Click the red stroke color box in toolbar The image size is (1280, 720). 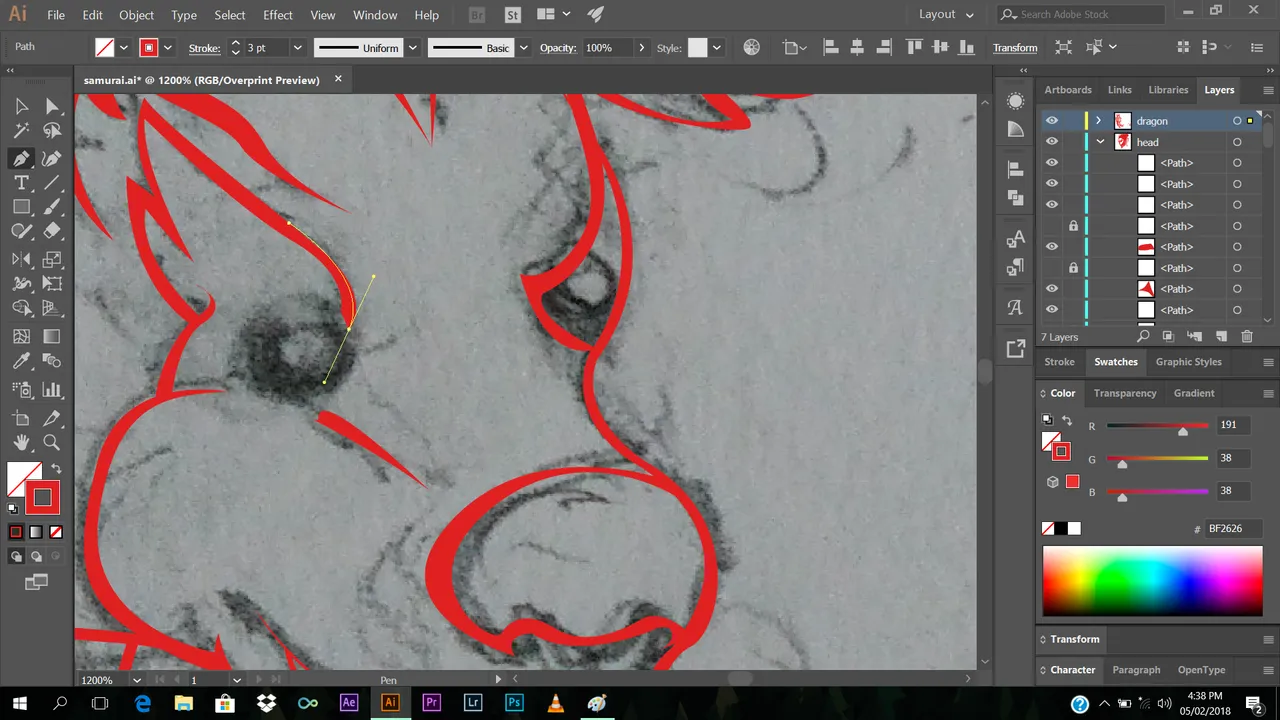click(x=42, y=497)
